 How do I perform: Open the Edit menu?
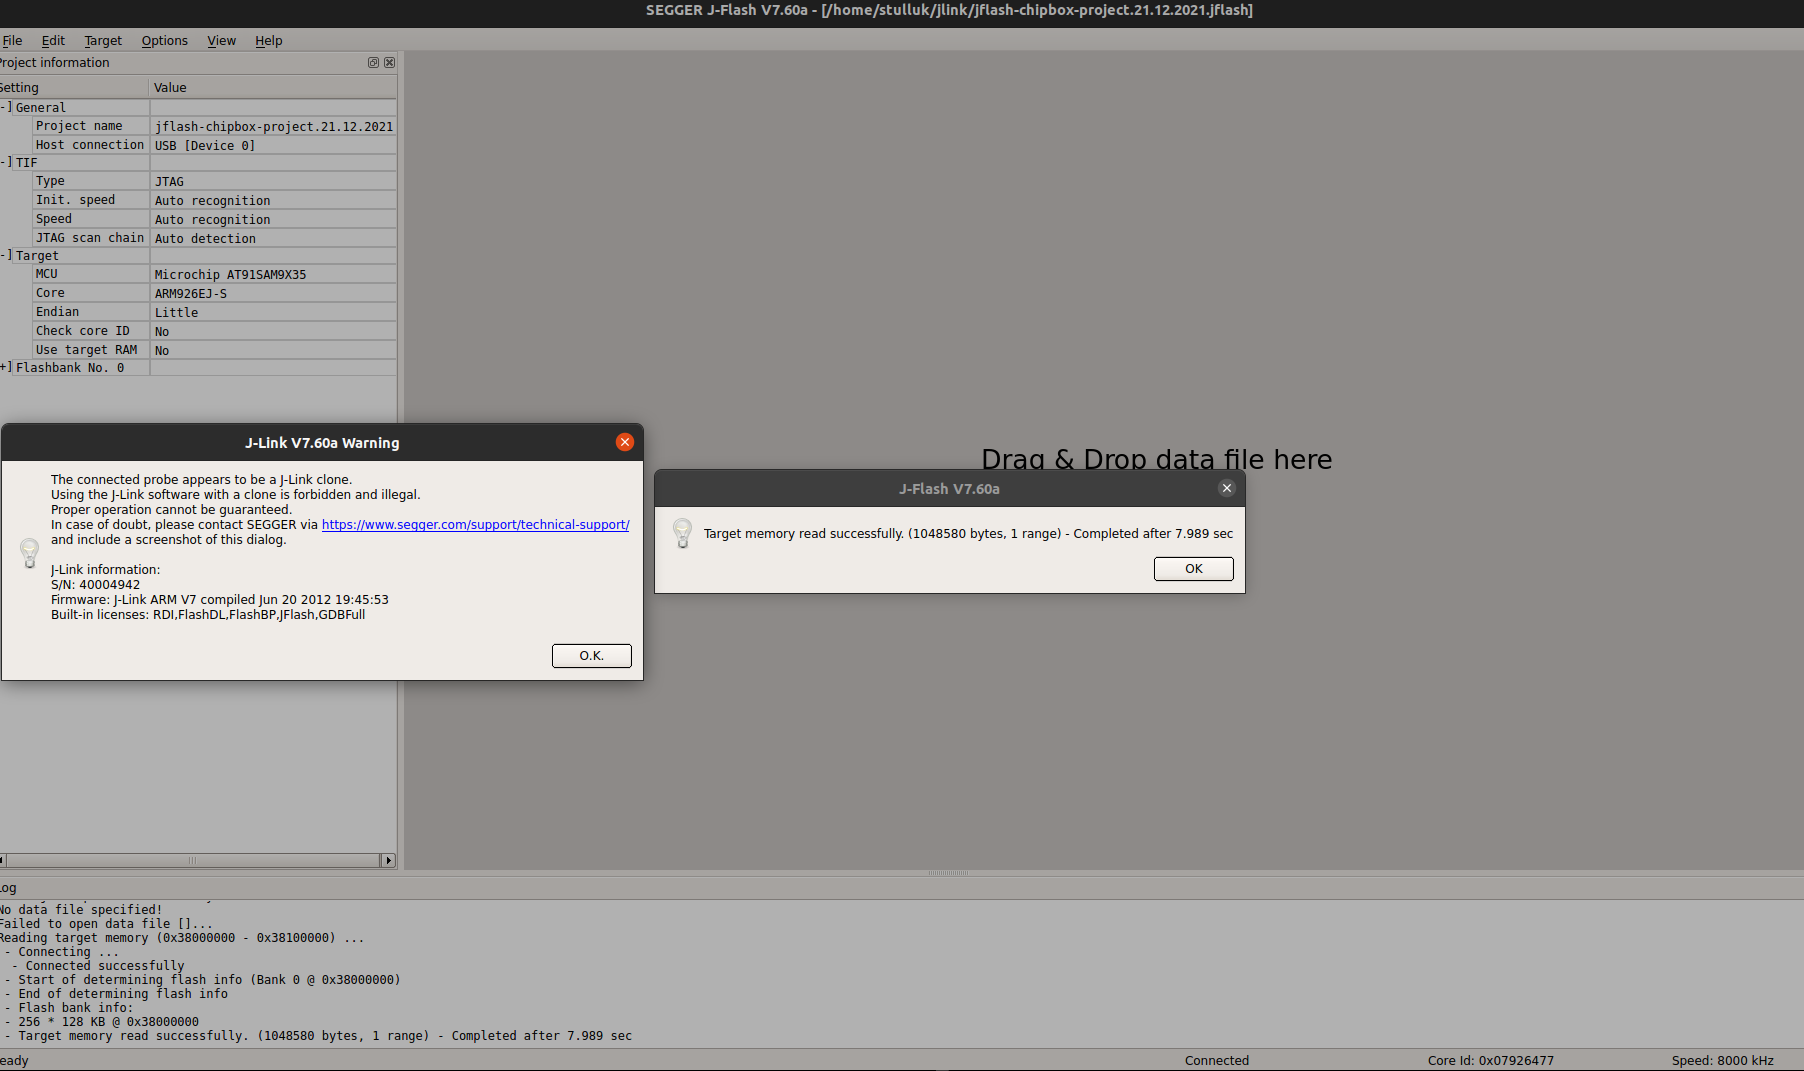pos(53,41)
